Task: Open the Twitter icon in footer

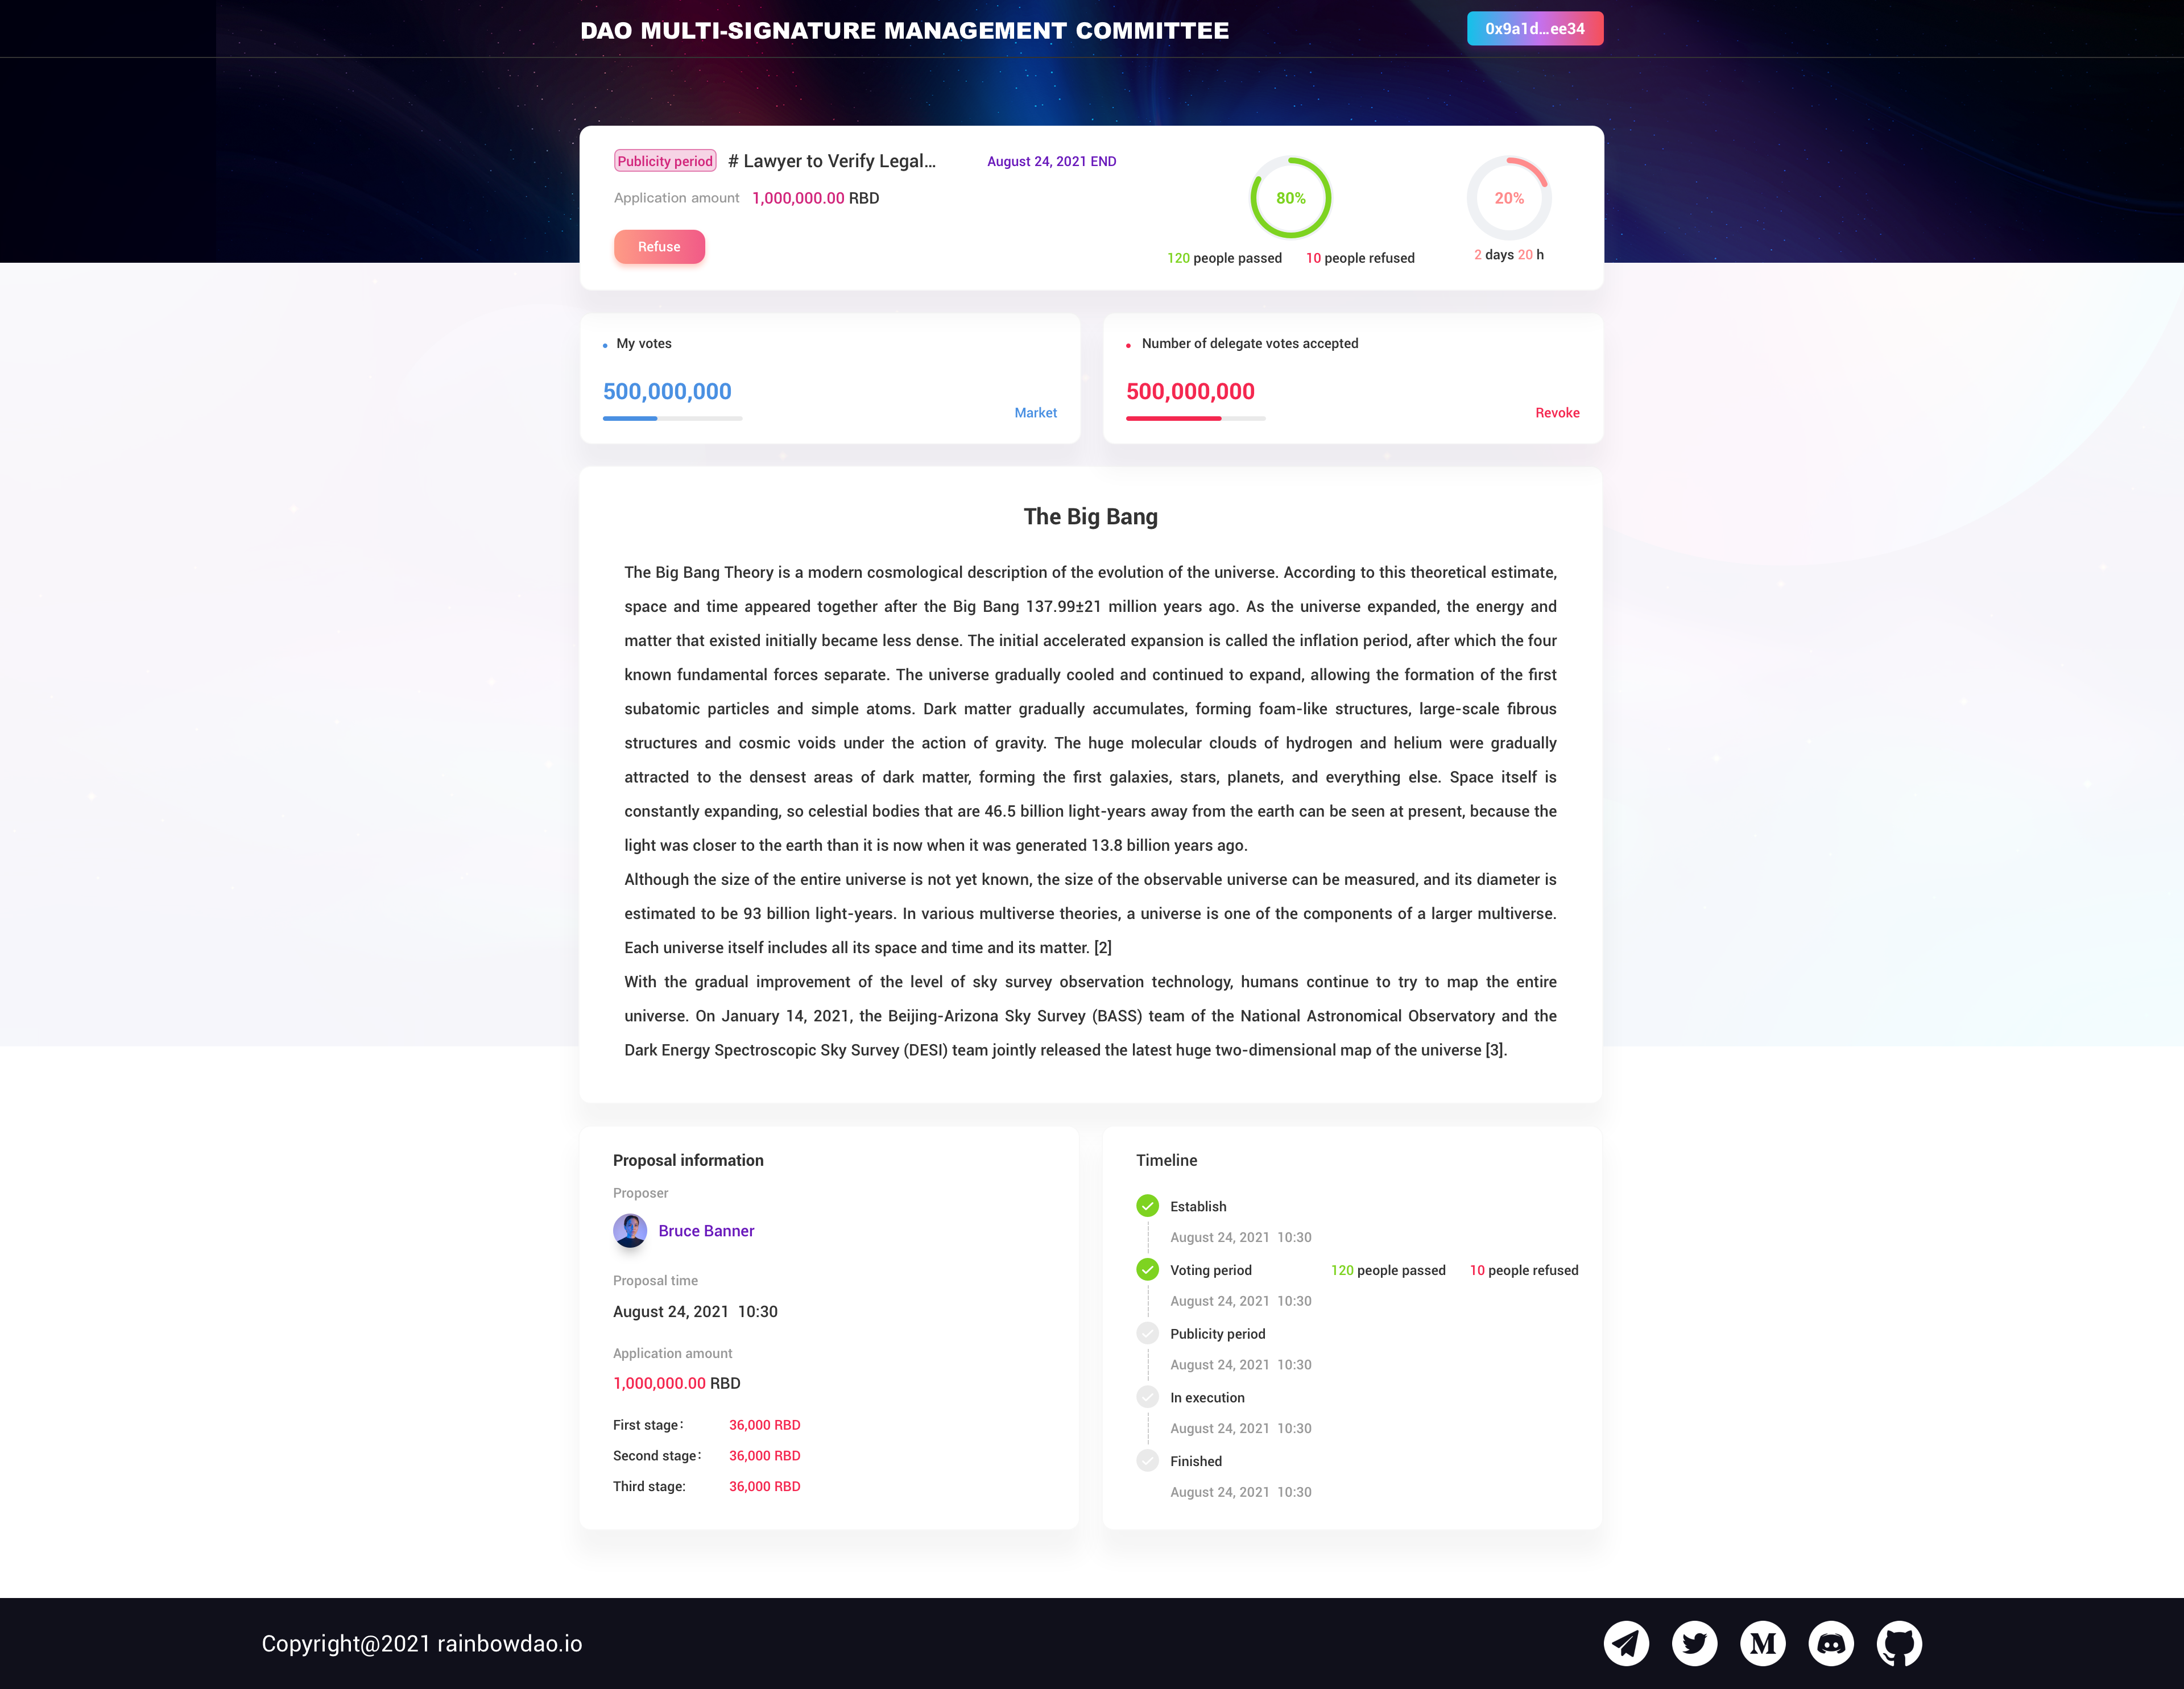Action: 1694,1643
